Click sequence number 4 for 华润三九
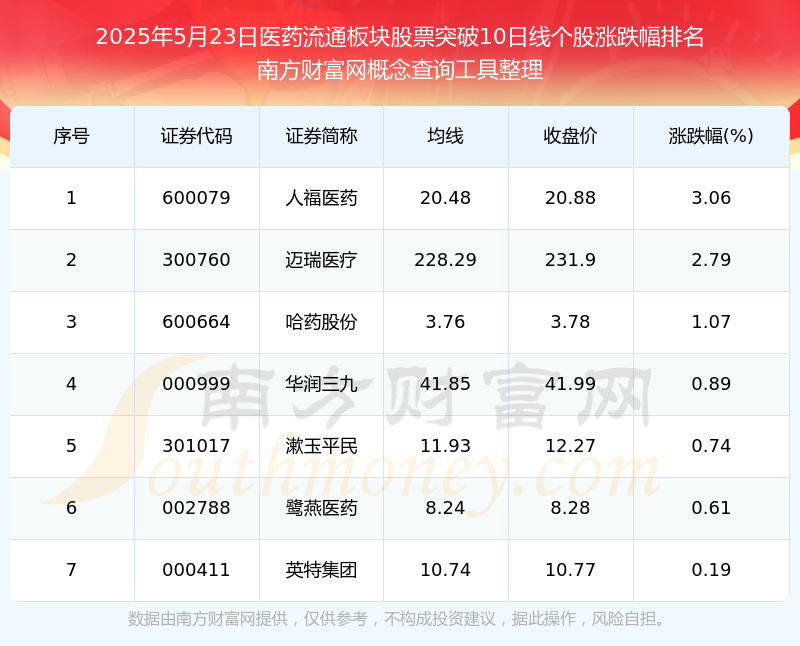This screenshot has height=646, width=800. [71, 384]
